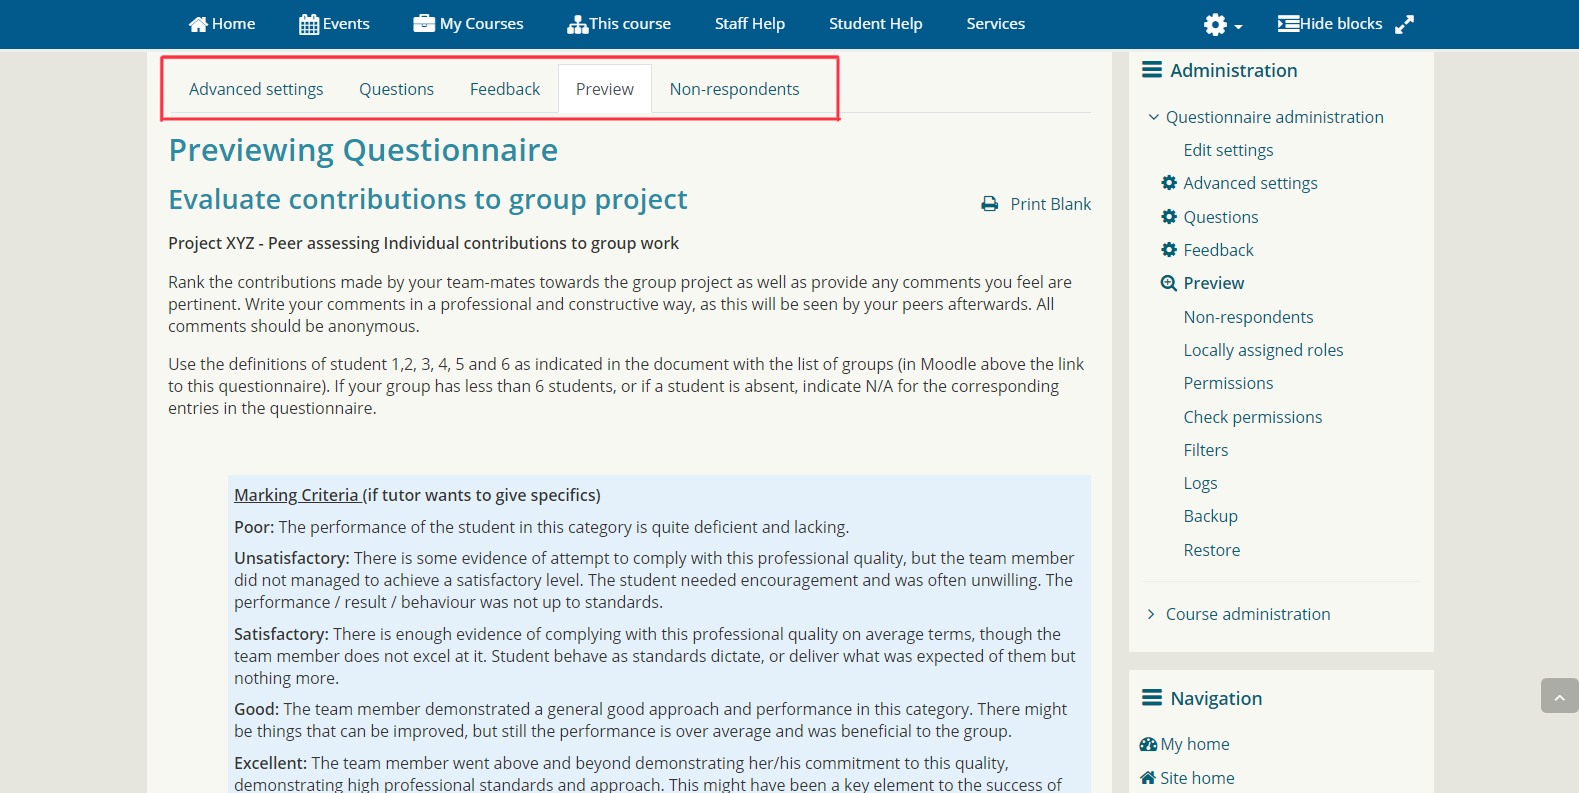The height and width of the screenshot is (793, 1579).
Task: Select the Preview tab
Action: [x=605, y=89]
